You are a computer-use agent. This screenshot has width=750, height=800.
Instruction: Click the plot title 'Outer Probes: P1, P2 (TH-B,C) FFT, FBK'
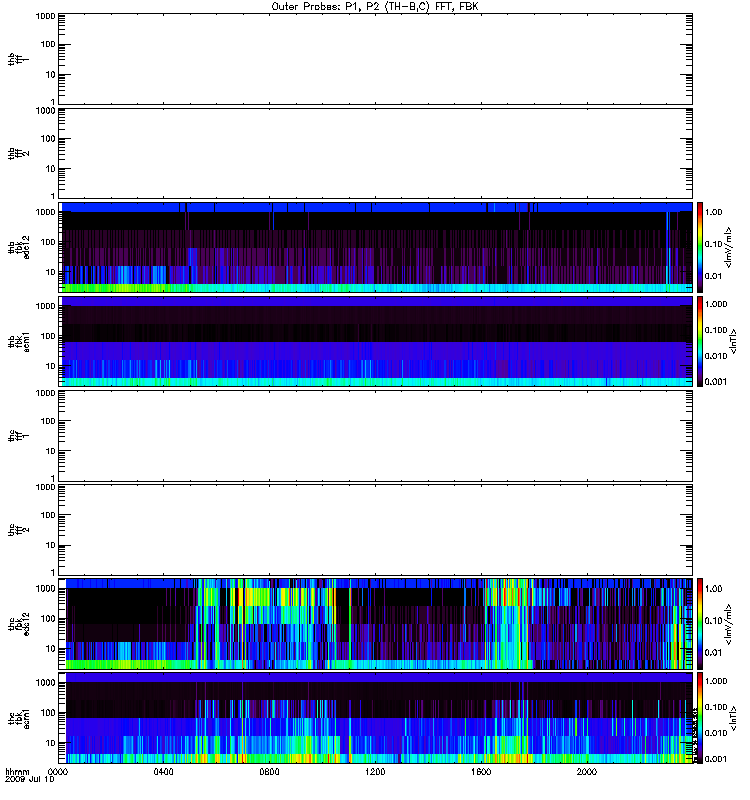[x=375, y=7]
